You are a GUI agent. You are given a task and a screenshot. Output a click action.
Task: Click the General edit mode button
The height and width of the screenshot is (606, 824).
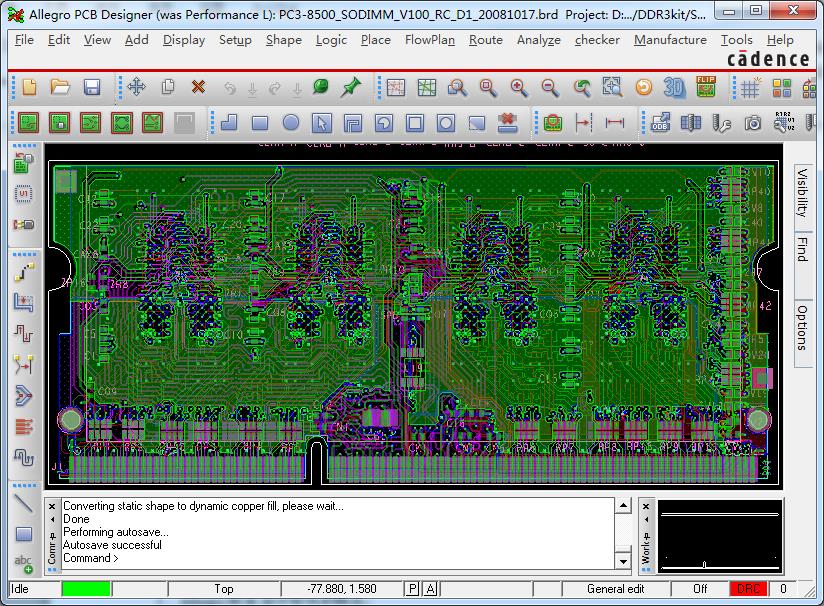[x=614, y=588]
